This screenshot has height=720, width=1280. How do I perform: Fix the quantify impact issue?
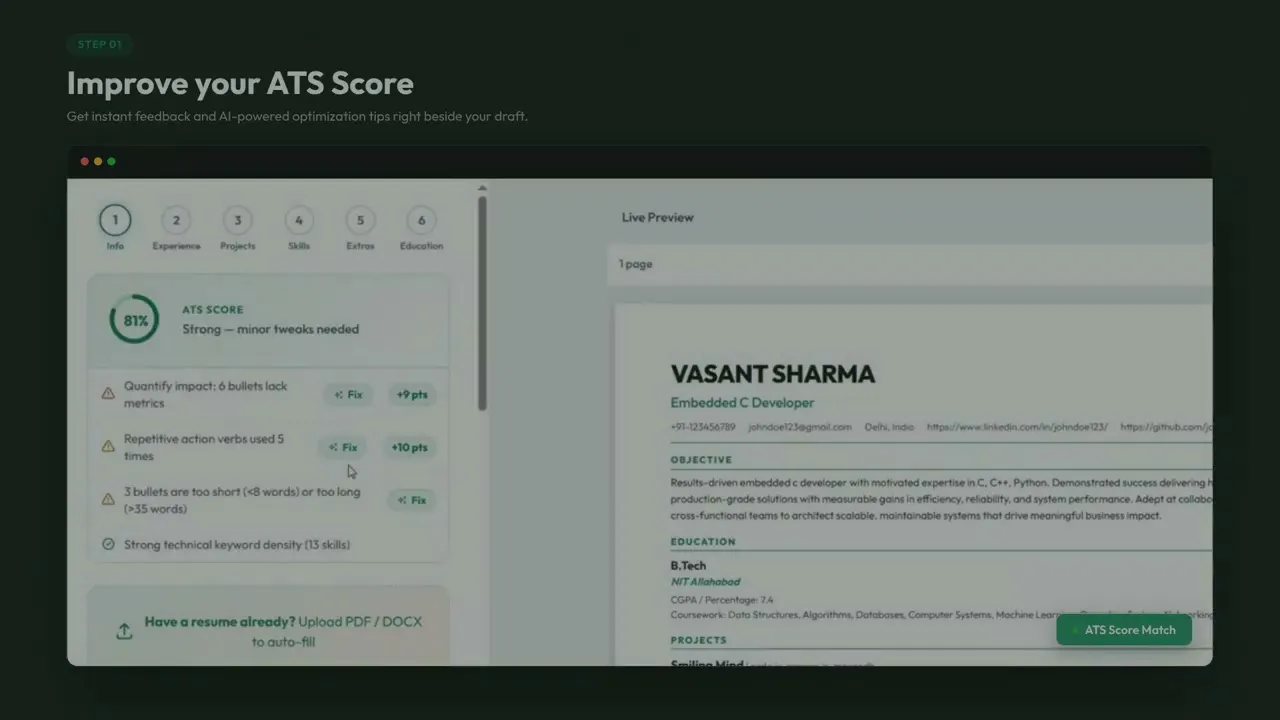point(348,395)
